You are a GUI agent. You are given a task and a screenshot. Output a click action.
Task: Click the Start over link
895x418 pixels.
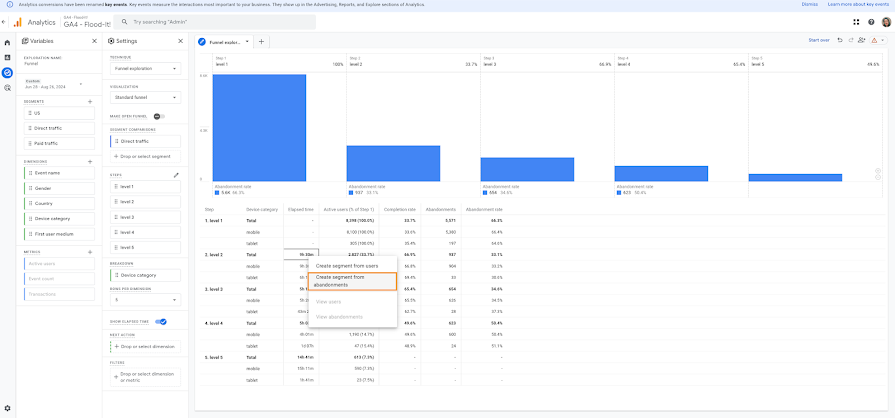click(819, 40)
